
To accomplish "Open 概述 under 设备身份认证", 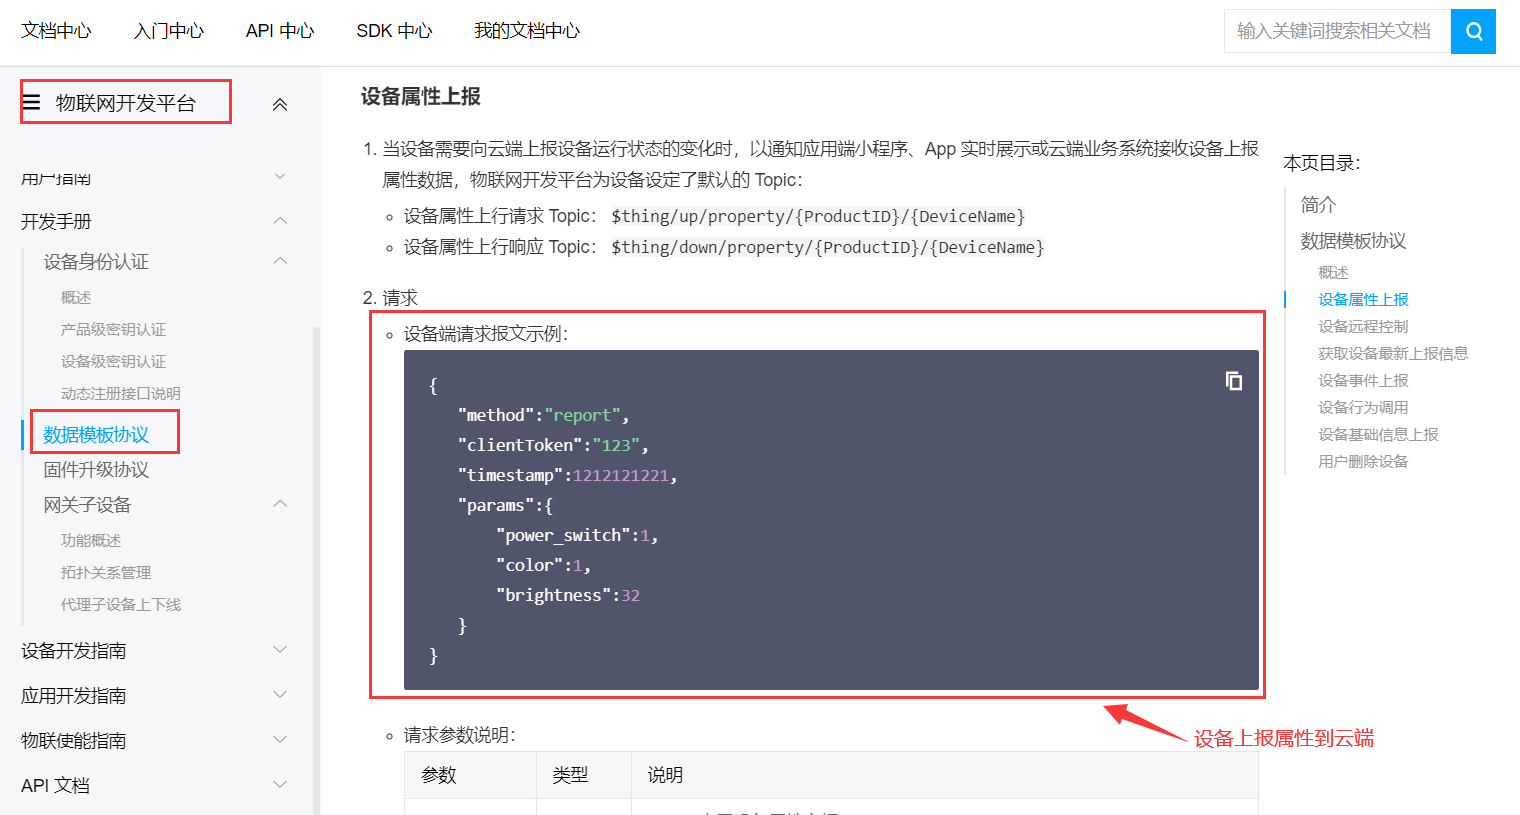I will [76, 297].
